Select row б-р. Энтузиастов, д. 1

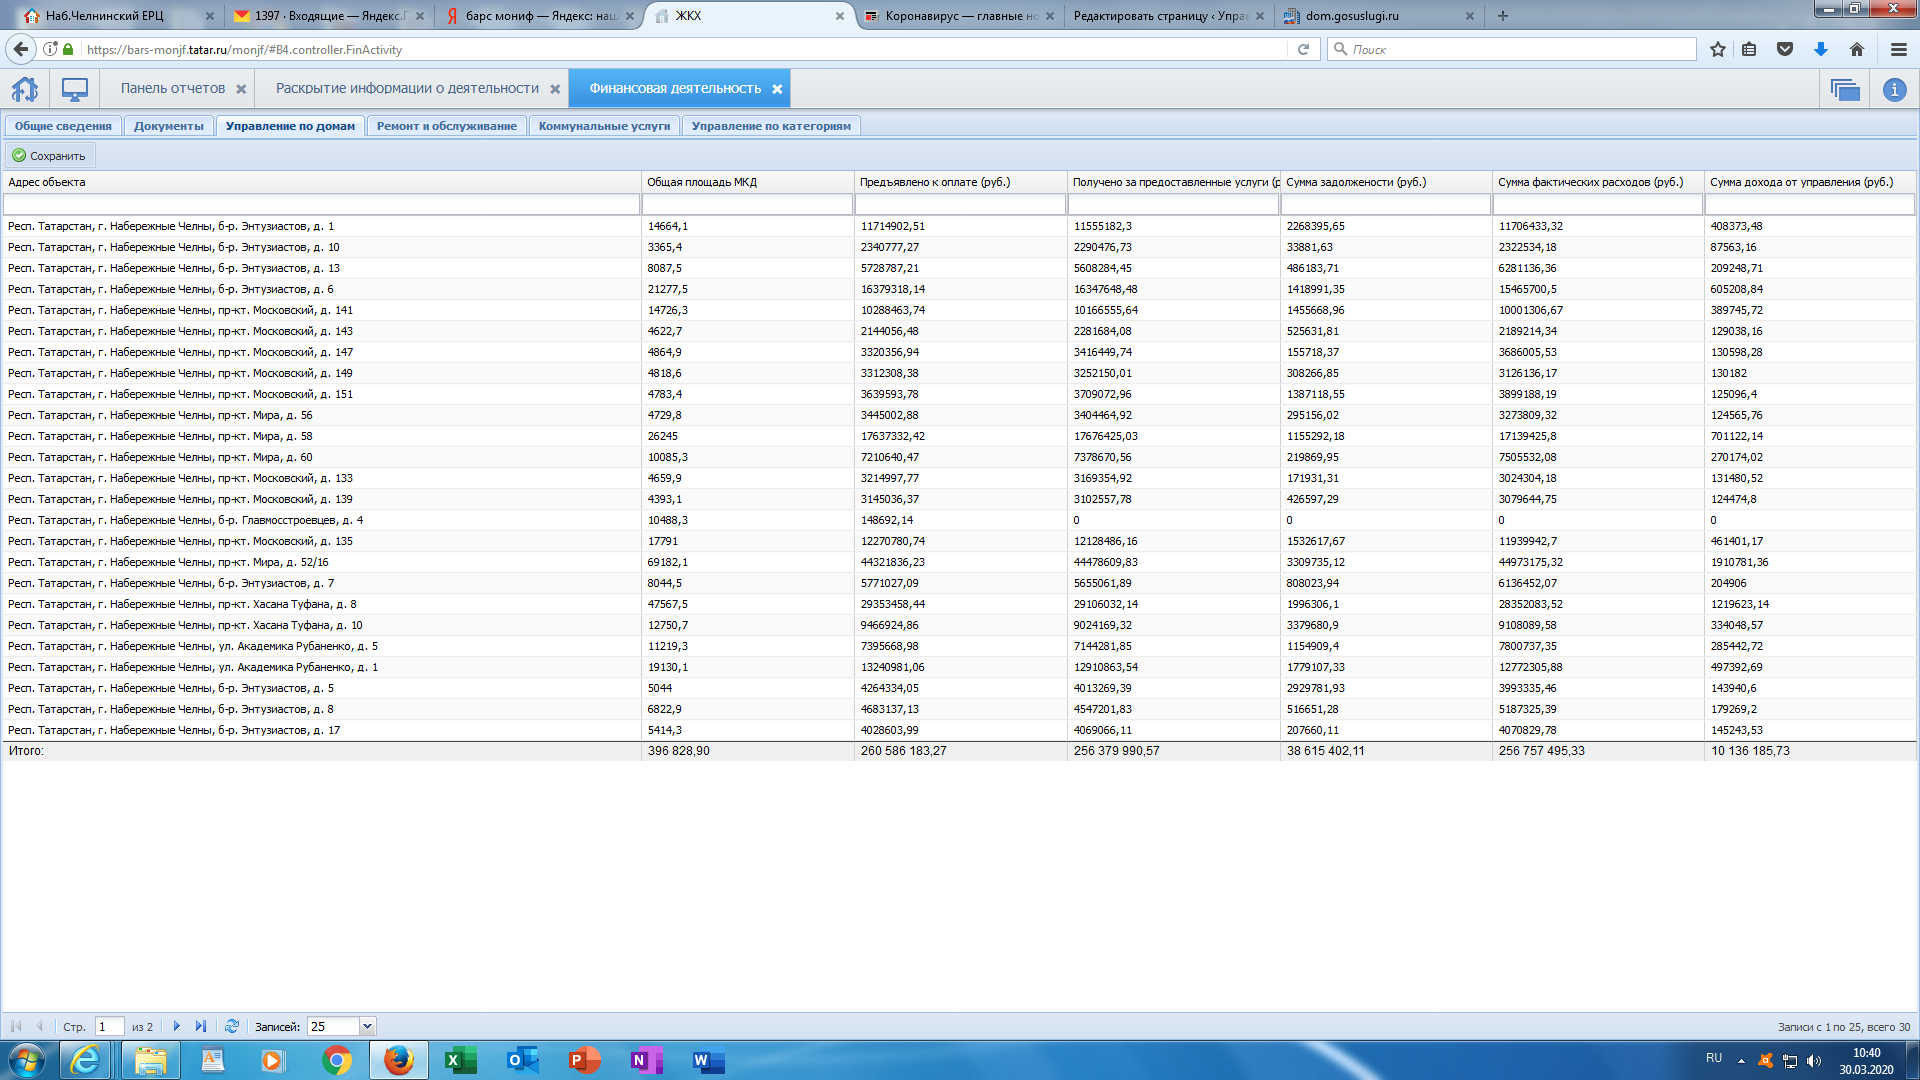(x=959, y=226)
